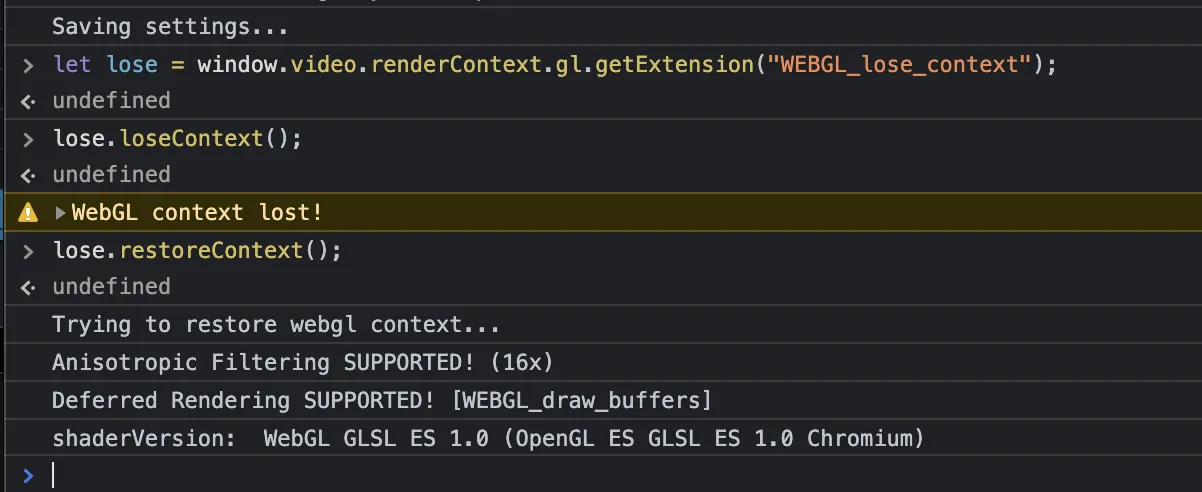
Task: Click input chevron beside lose.loseContext() command
Action: [x=28, y=138]
